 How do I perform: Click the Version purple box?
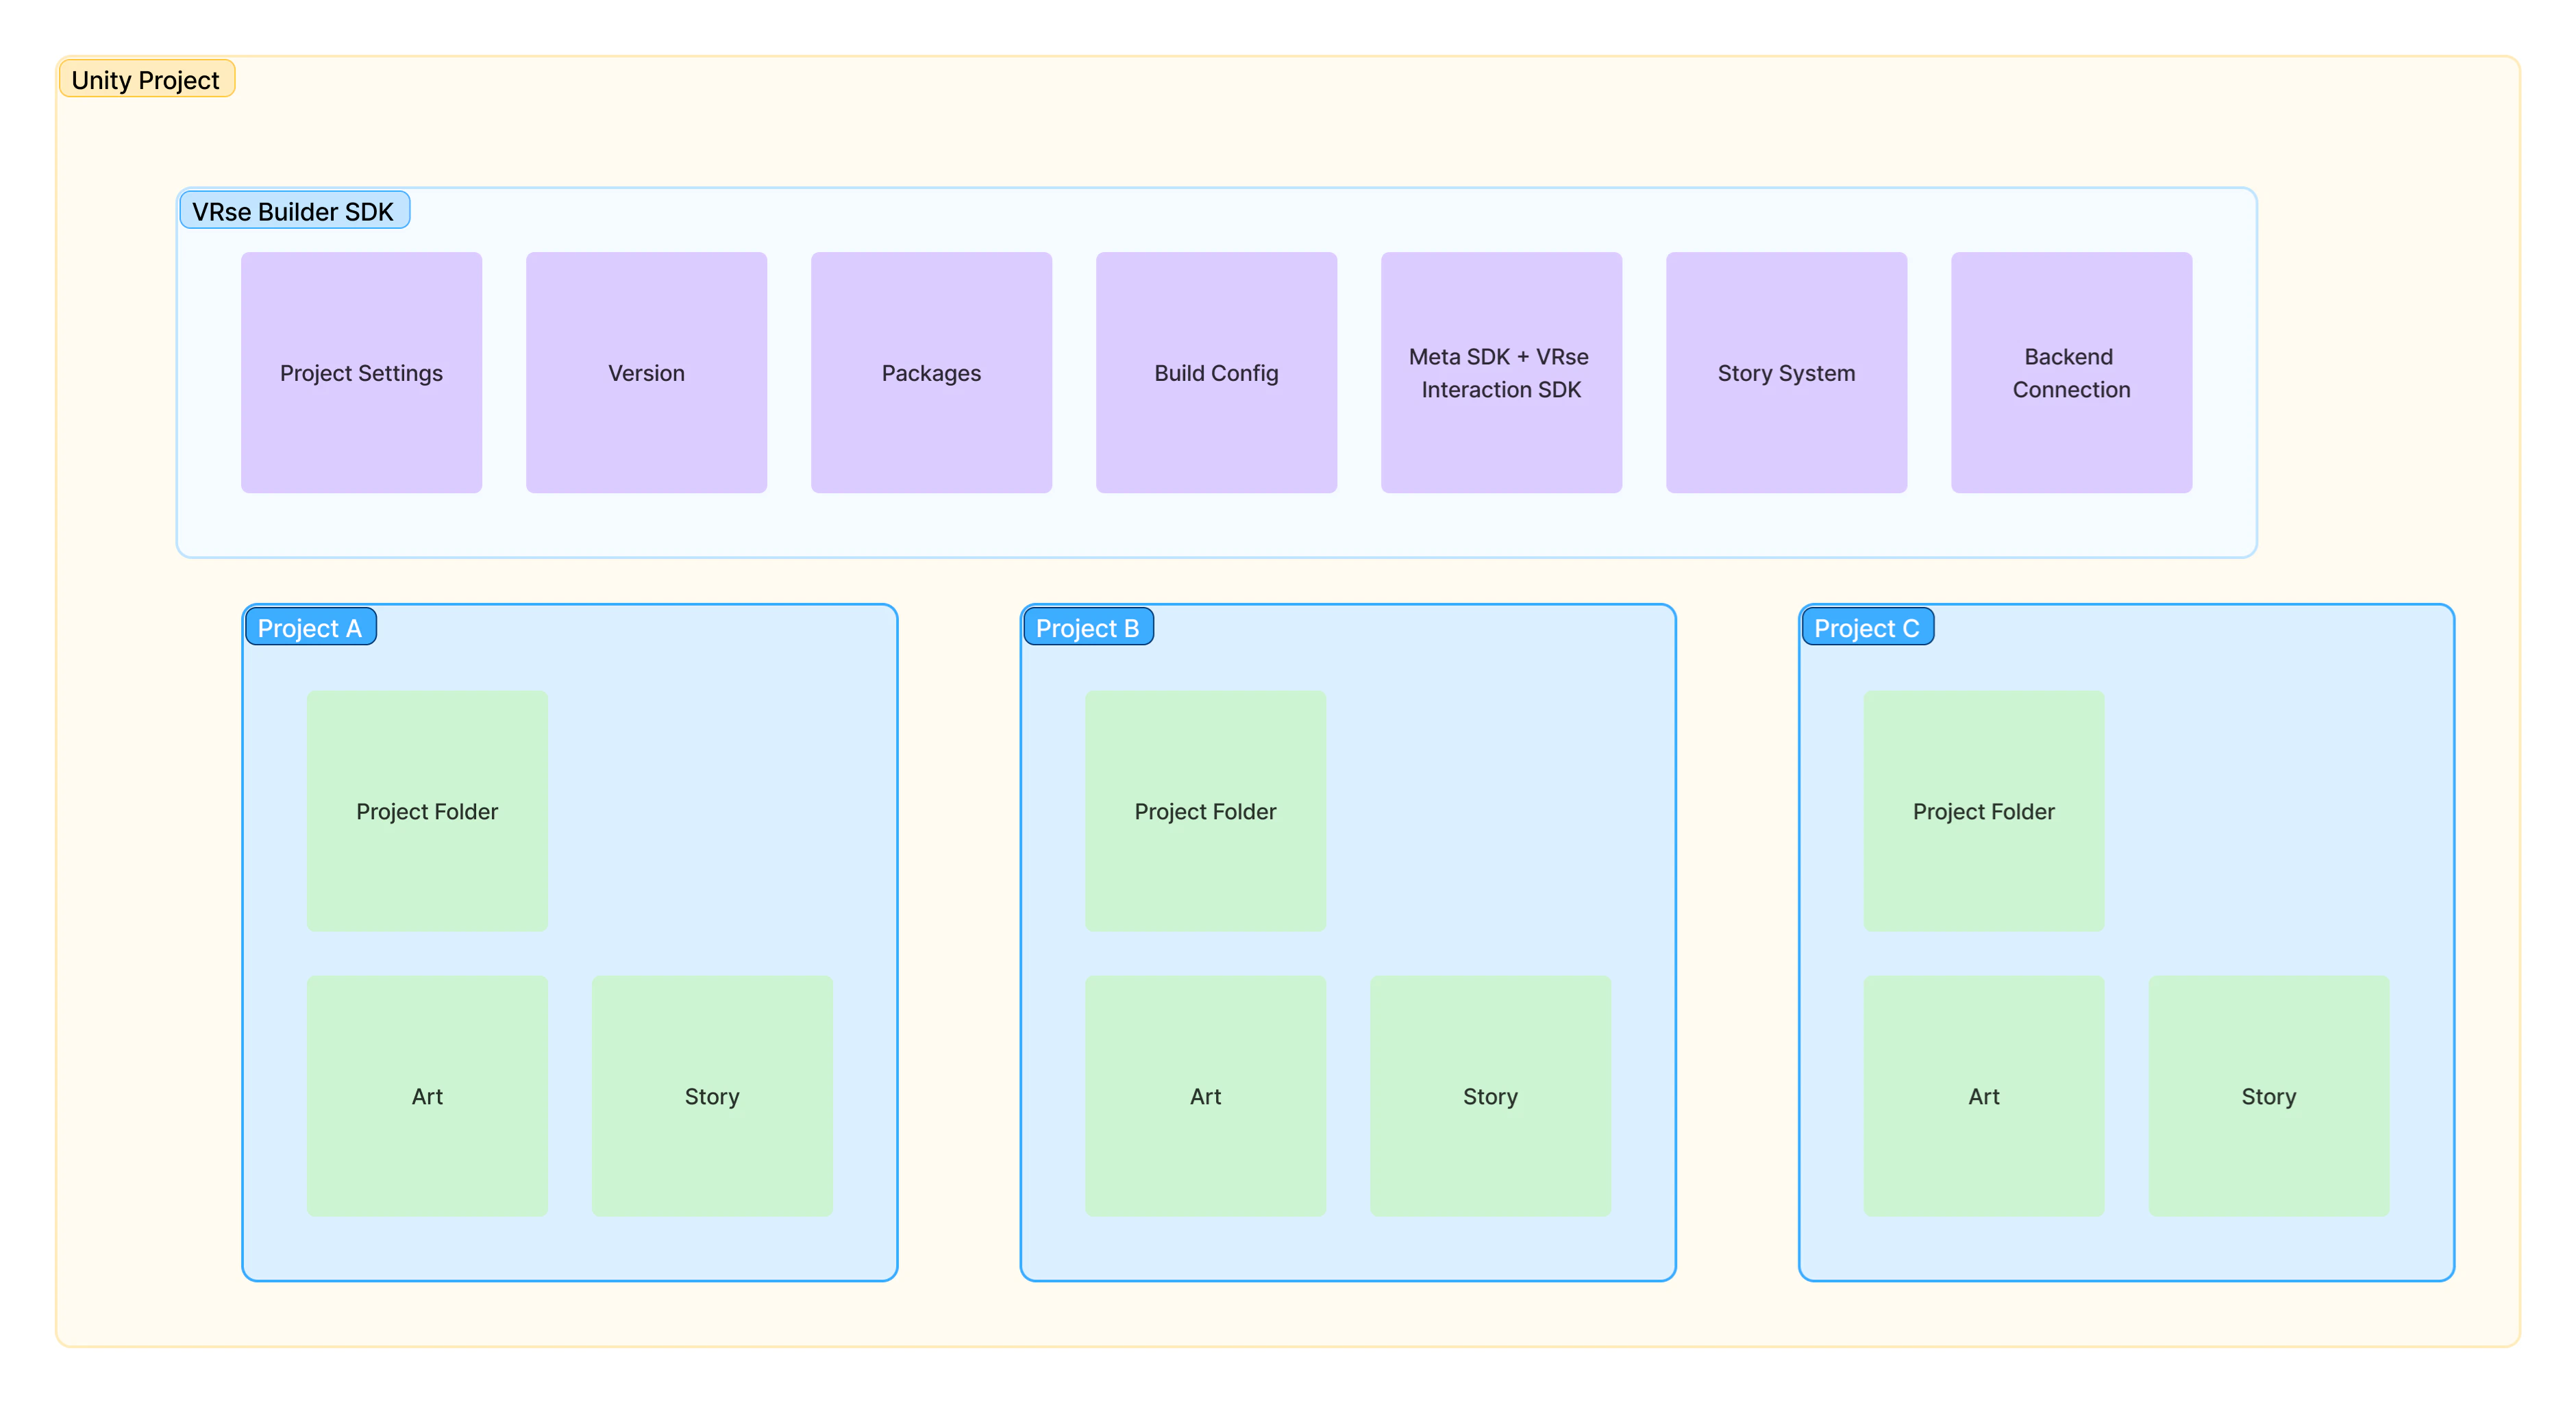tap(646, 372)
